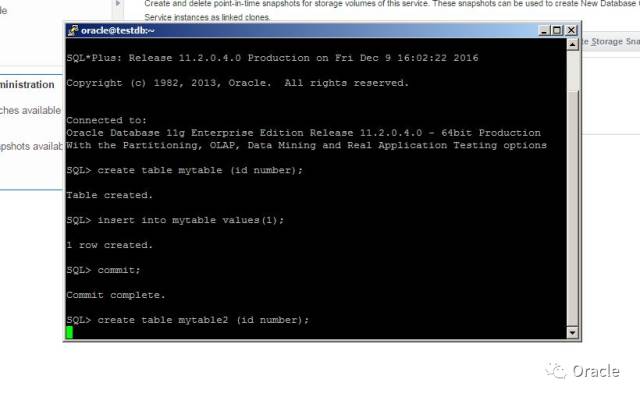This screenshot has width=640, height=397.
Task: Click the oracle@testdb:~ title bar text
Action: tap(118, 31)
